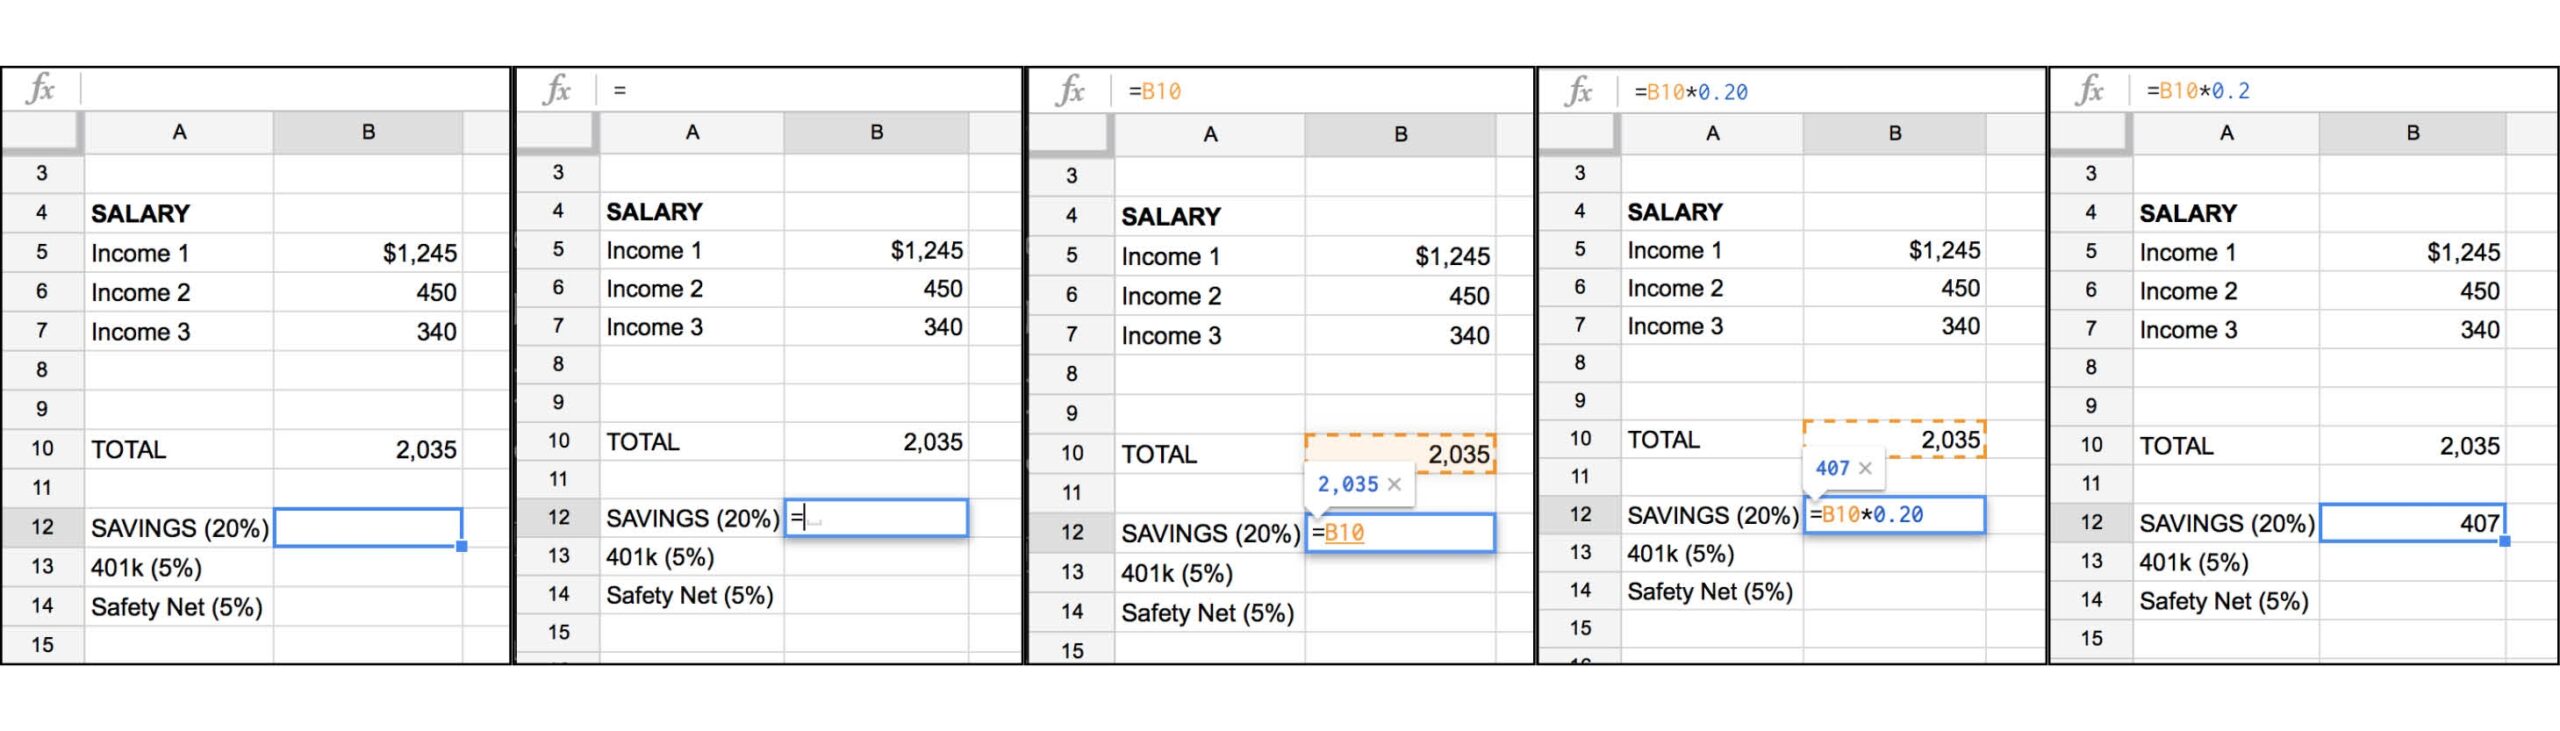Select the highlighted row 12 header in the last spreadsheet
Screen dimensions: 2560x731
point(2091,523)
